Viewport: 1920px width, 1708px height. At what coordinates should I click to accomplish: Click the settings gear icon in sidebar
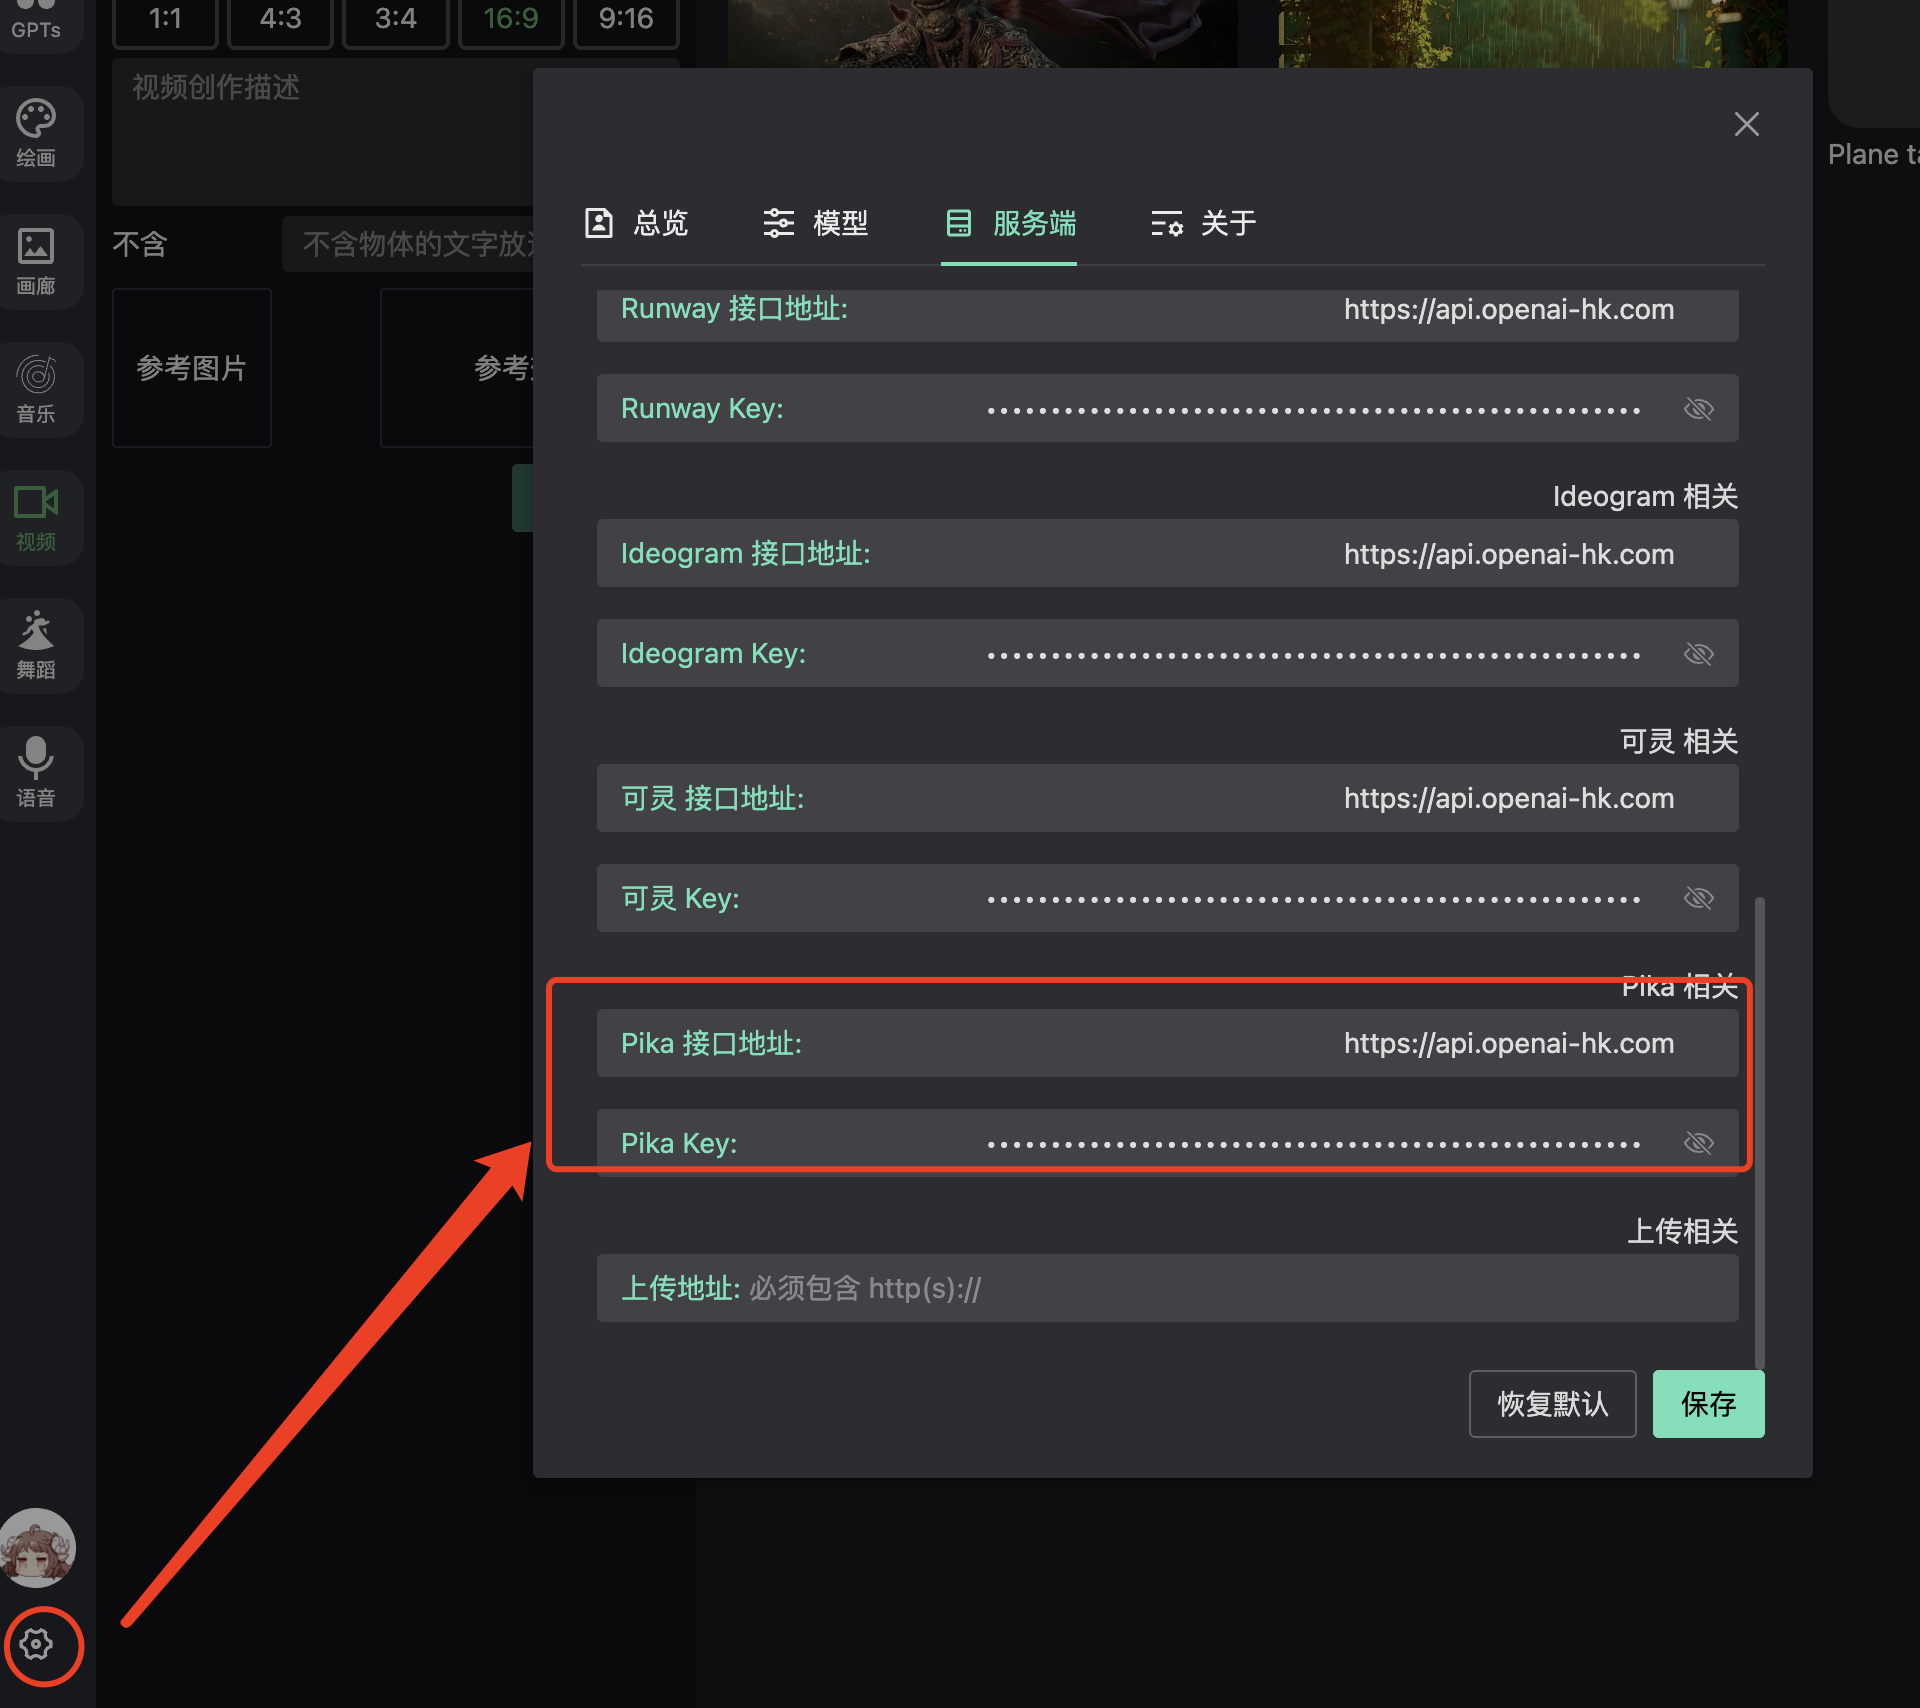[x=36, y=1645]
